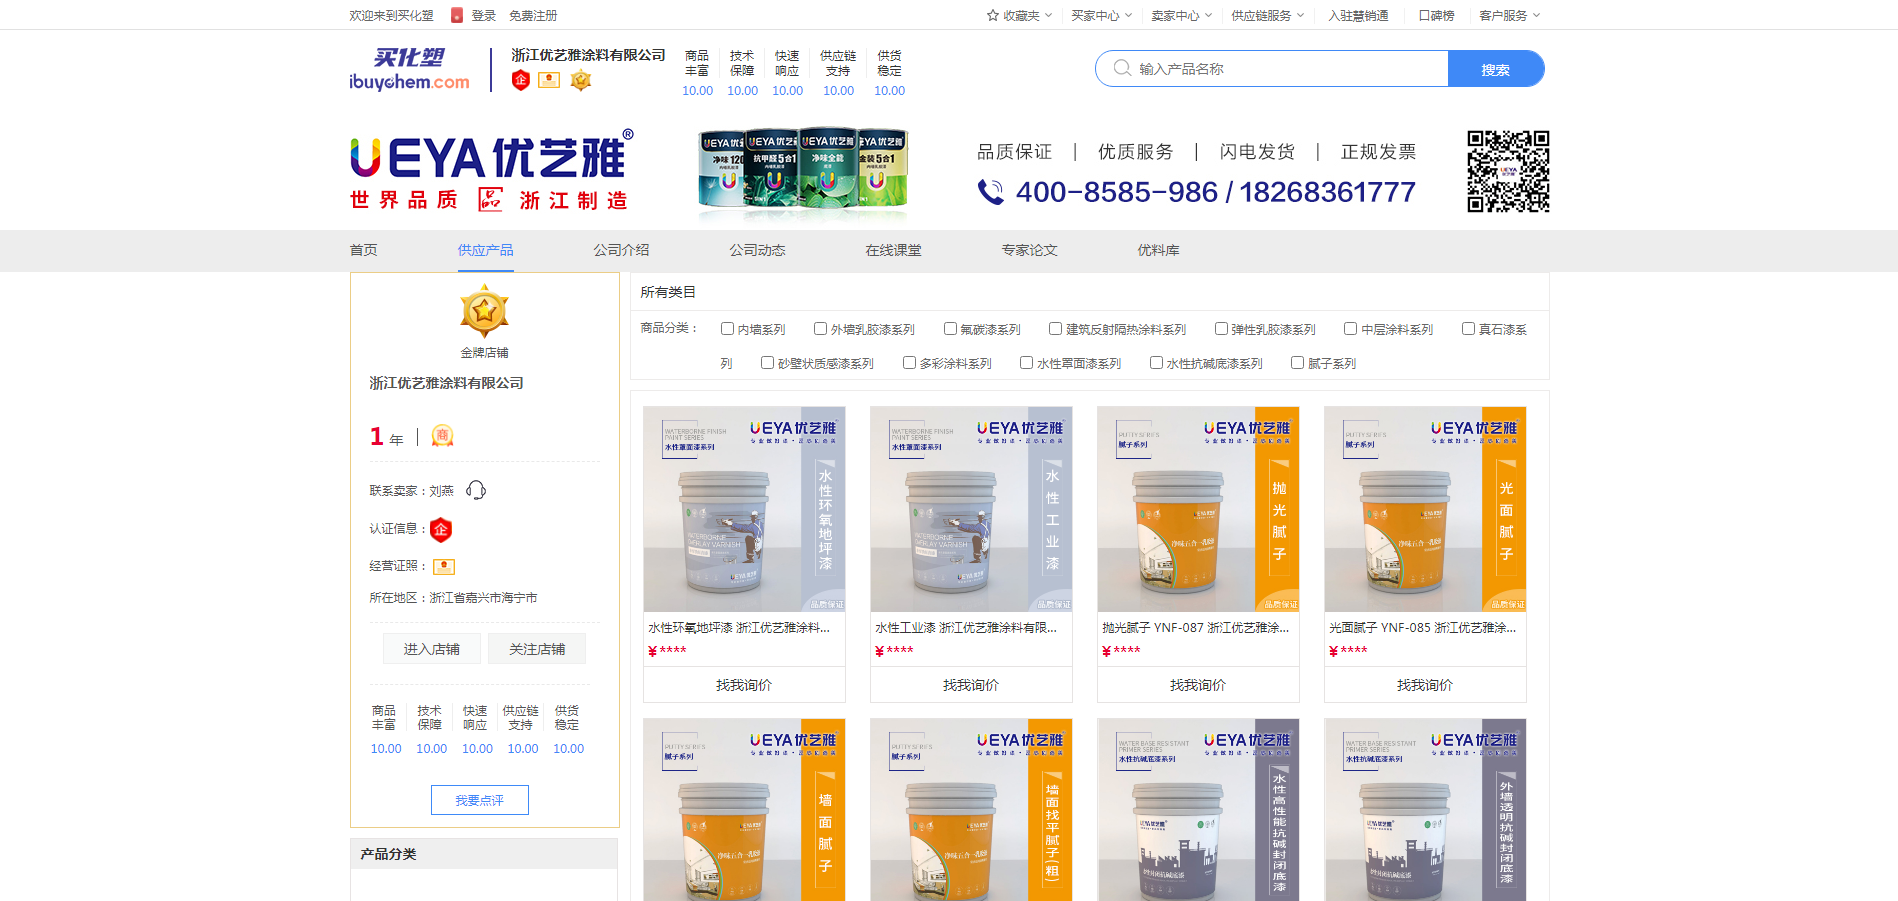Screen dimensions: 1898x901
Task: Click the gold medal icon in header
Action: pyautogui.click(x=581, y=80)
